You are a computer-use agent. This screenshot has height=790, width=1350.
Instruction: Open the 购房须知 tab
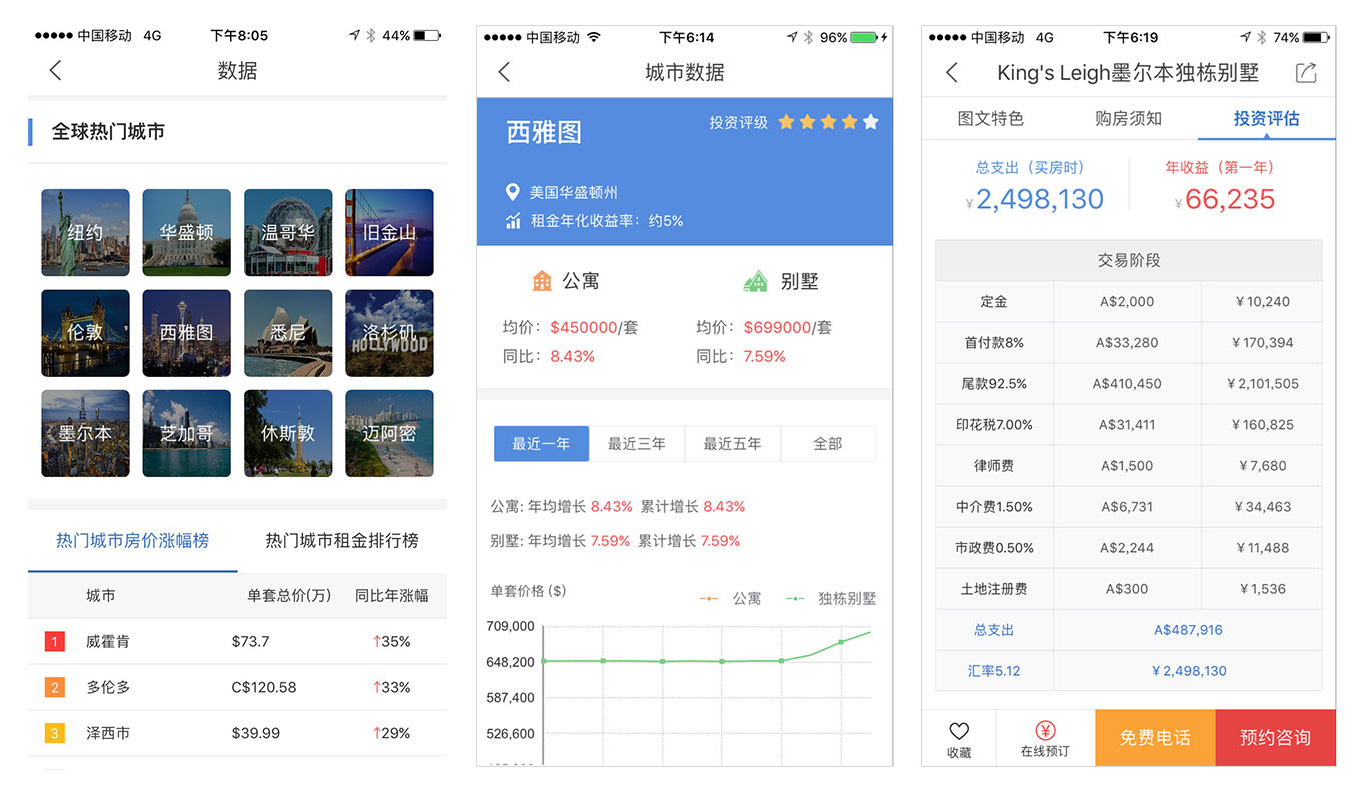click(x=1128, y=119)
